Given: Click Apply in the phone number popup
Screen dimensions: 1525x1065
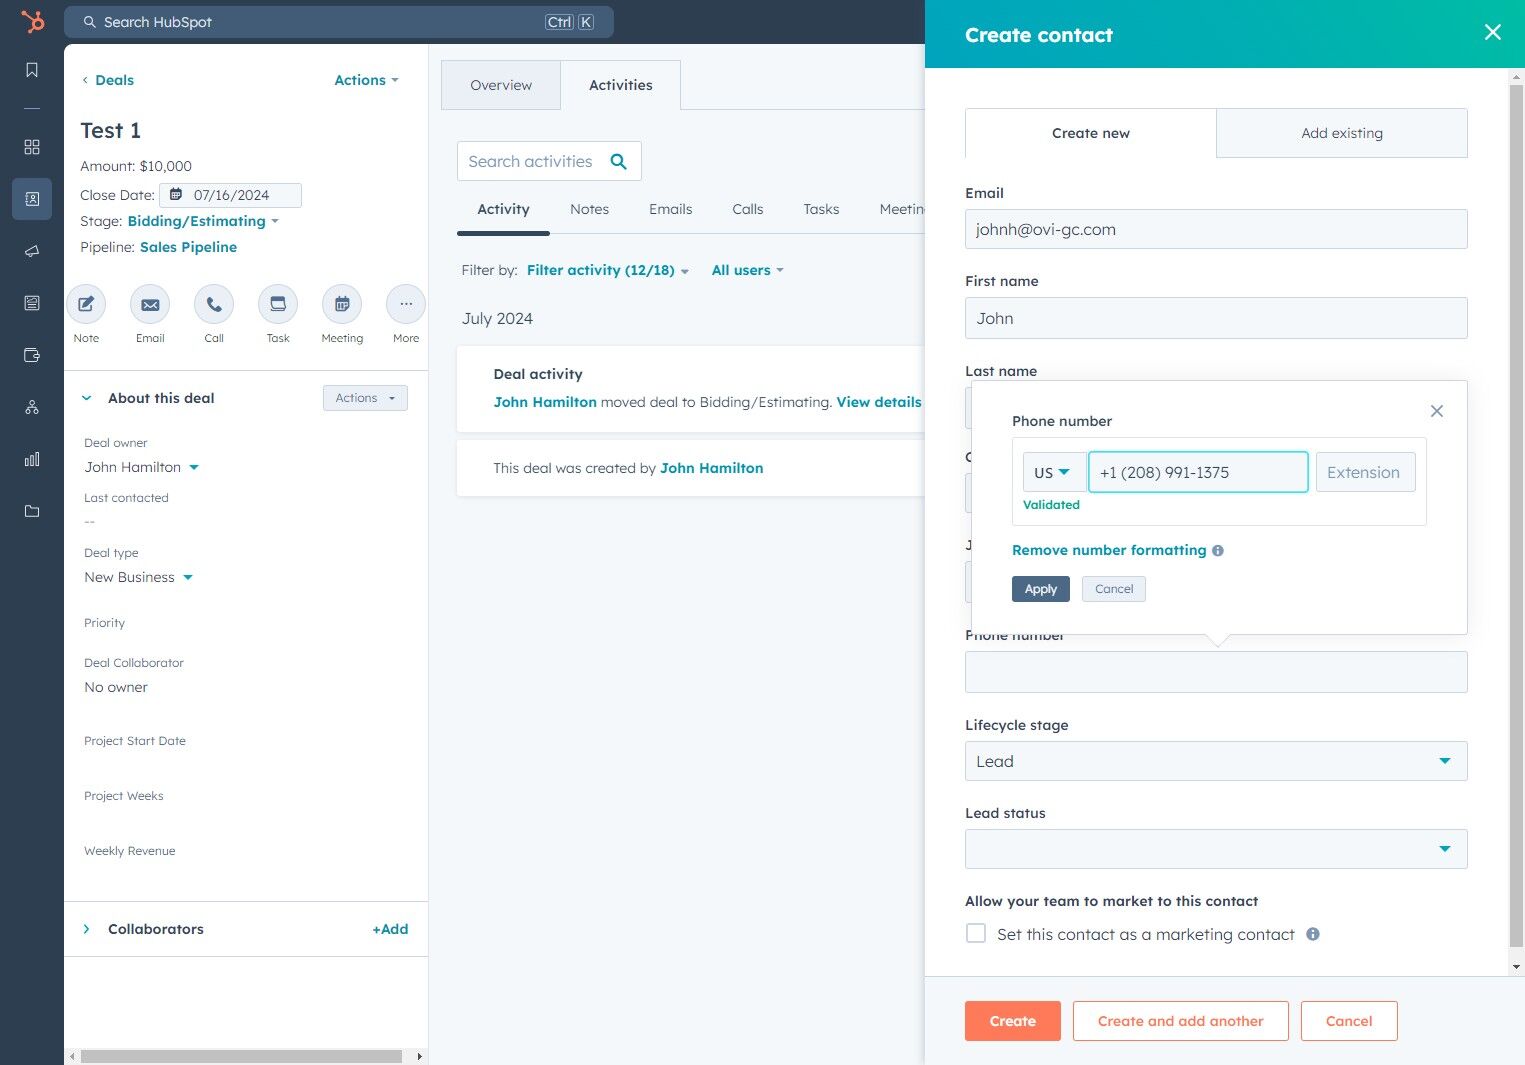Looking at the screenshot, I should tap(1041, 589).
